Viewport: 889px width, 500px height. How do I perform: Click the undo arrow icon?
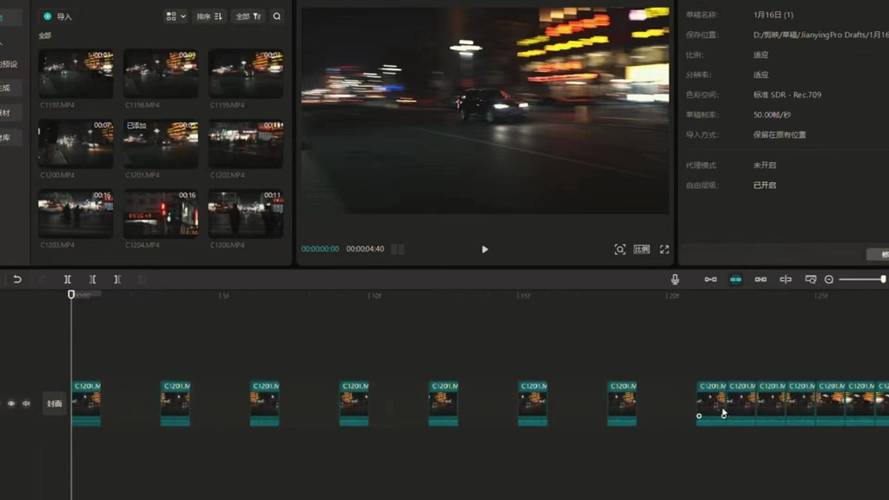(17, 280)
